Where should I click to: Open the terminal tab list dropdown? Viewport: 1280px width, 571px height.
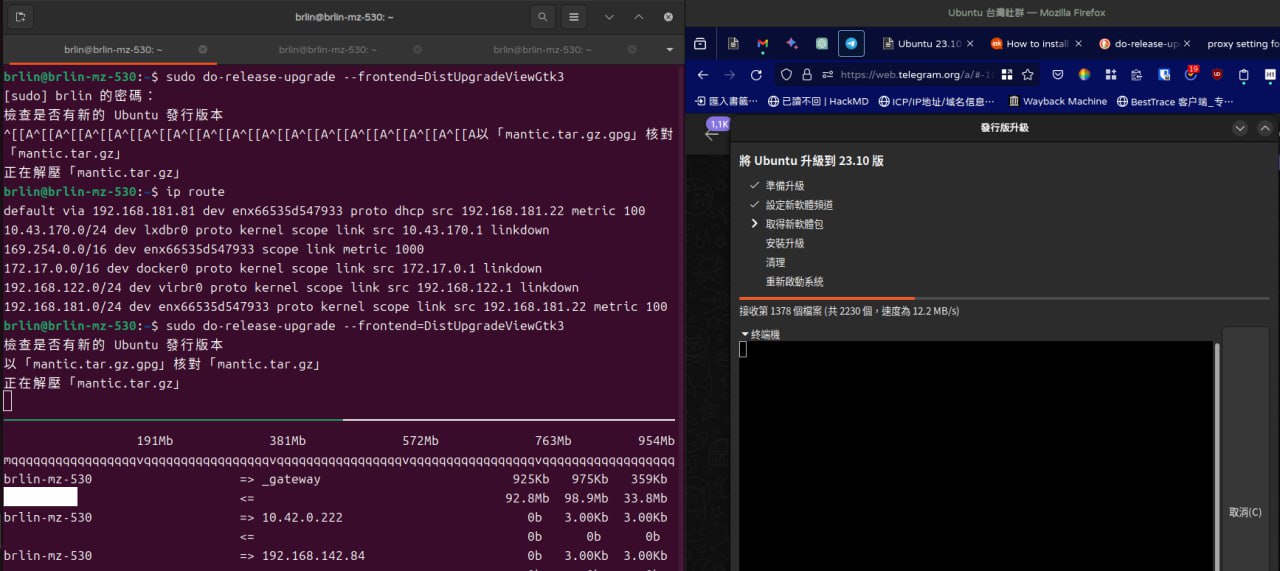click(x=669, y=49)
